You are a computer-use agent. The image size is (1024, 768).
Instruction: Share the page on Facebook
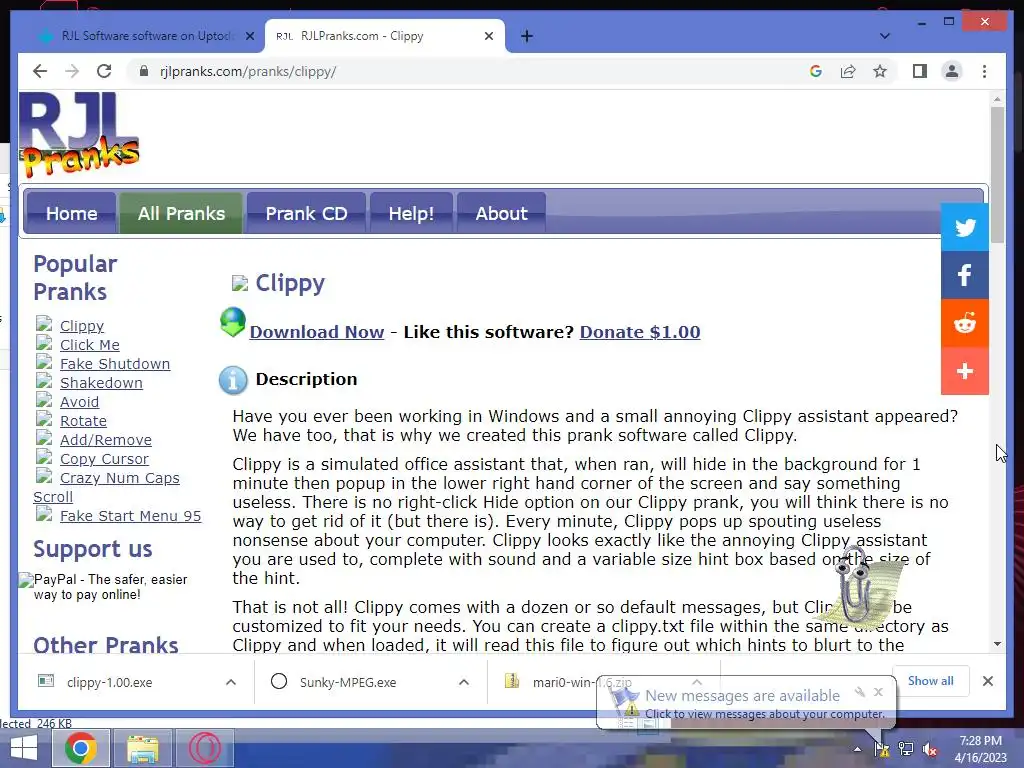(x=965, y=275)
